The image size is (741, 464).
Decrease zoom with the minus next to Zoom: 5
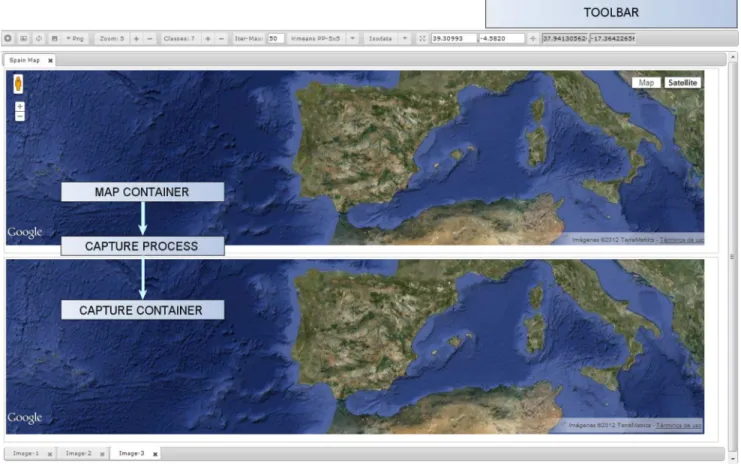[150, 39]
